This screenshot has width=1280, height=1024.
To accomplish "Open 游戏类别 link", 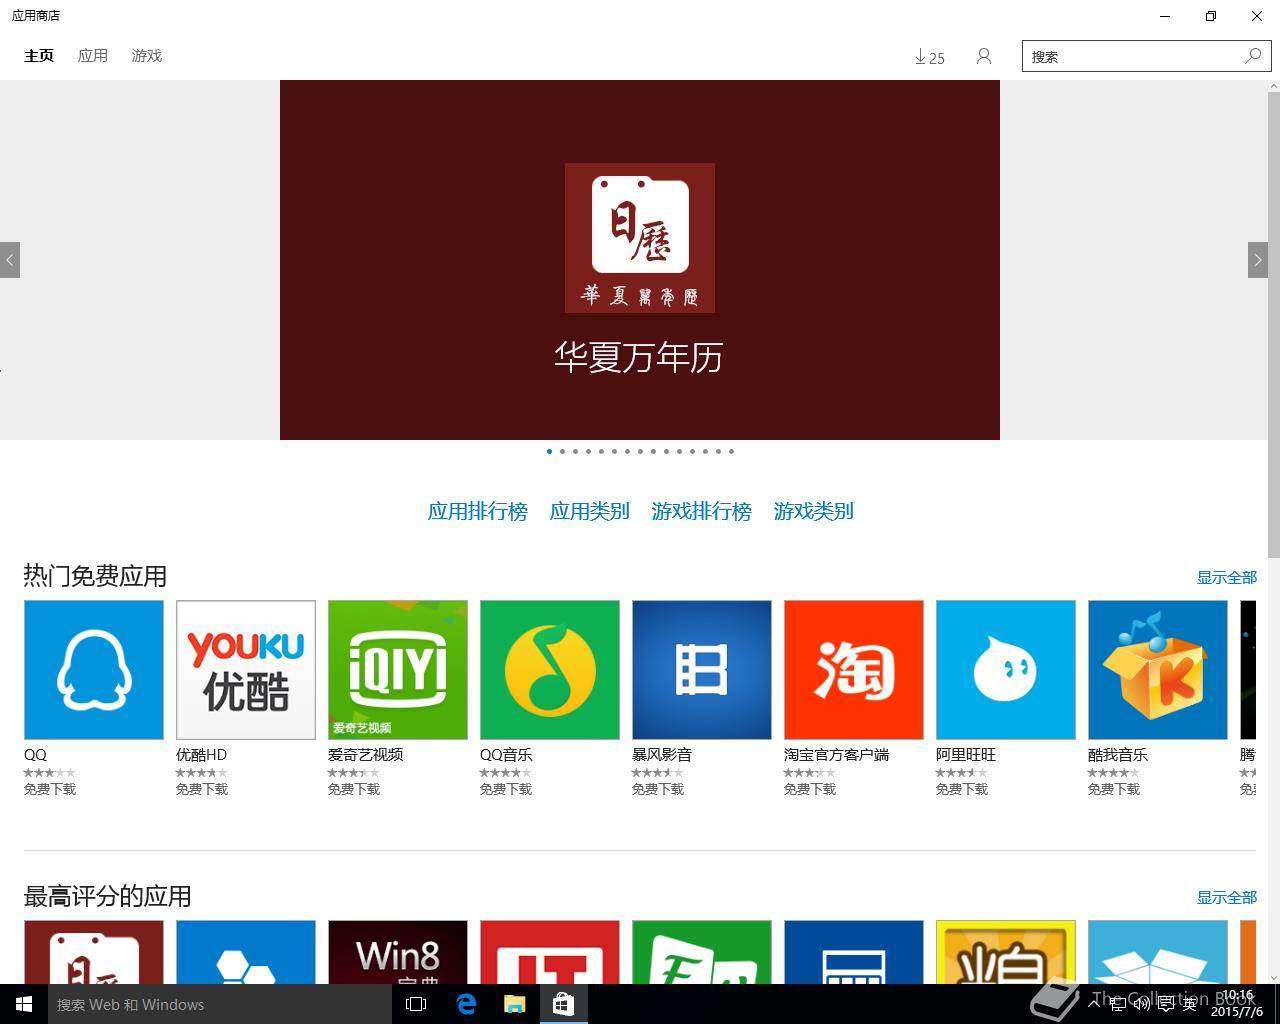I will click(x=814, y=511).
